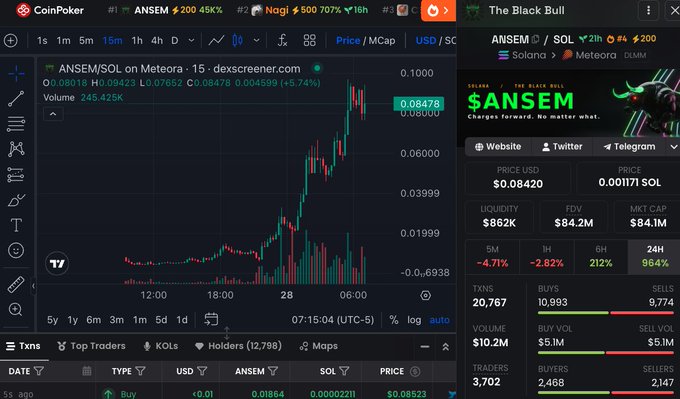Open The Black Bull options menu
680x399 pixels.
pyautogui.click(x=648, y=10)
